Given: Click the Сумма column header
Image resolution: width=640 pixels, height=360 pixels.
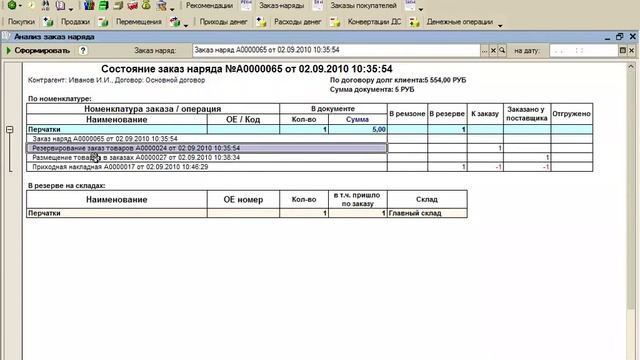Looking at the screenshot, I should point(358,120).
